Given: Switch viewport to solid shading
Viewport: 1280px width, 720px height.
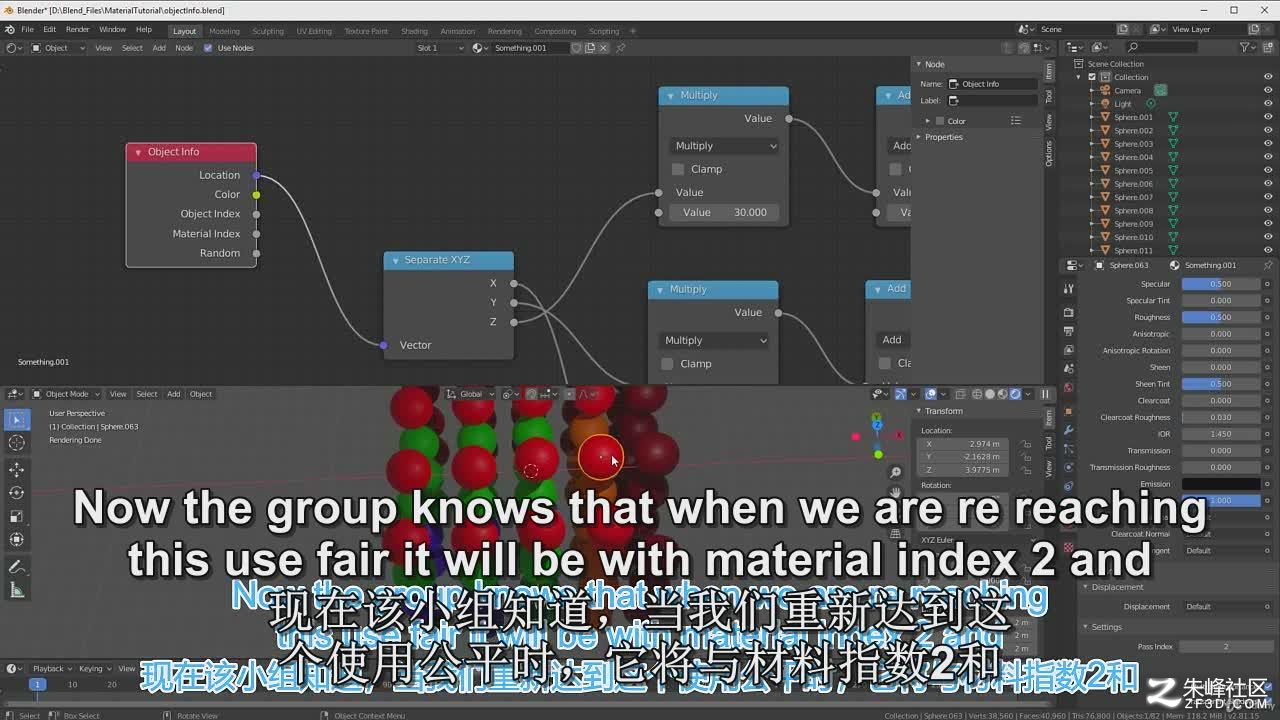Looking at the screenshot, I should 991,394.
